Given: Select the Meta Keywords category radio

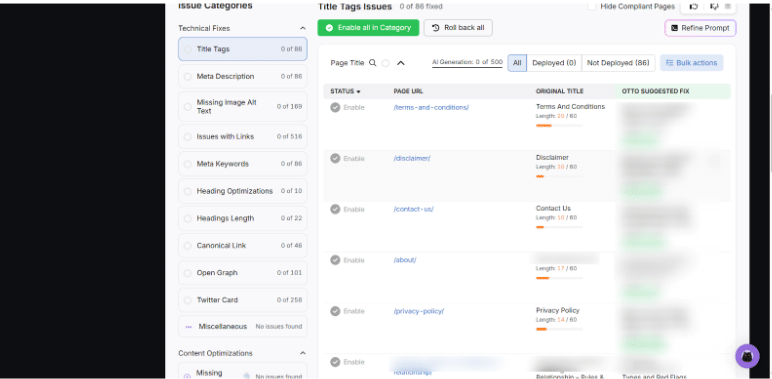Looking at the screenshot, I should coord(188,164).
